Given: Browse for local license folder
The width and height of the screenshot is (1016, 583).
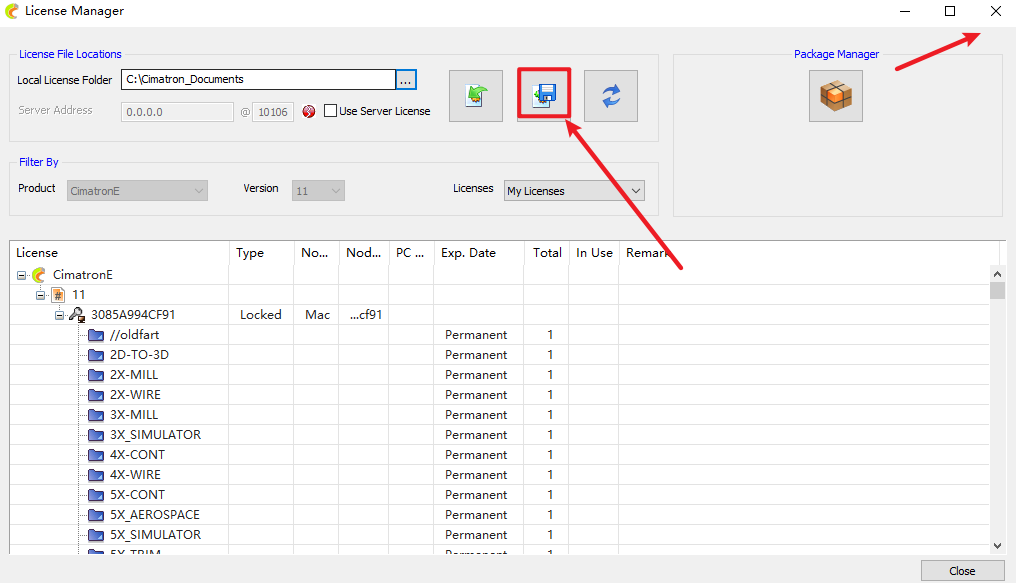Looking at the screenshot, I should click(x=406, y=80).
